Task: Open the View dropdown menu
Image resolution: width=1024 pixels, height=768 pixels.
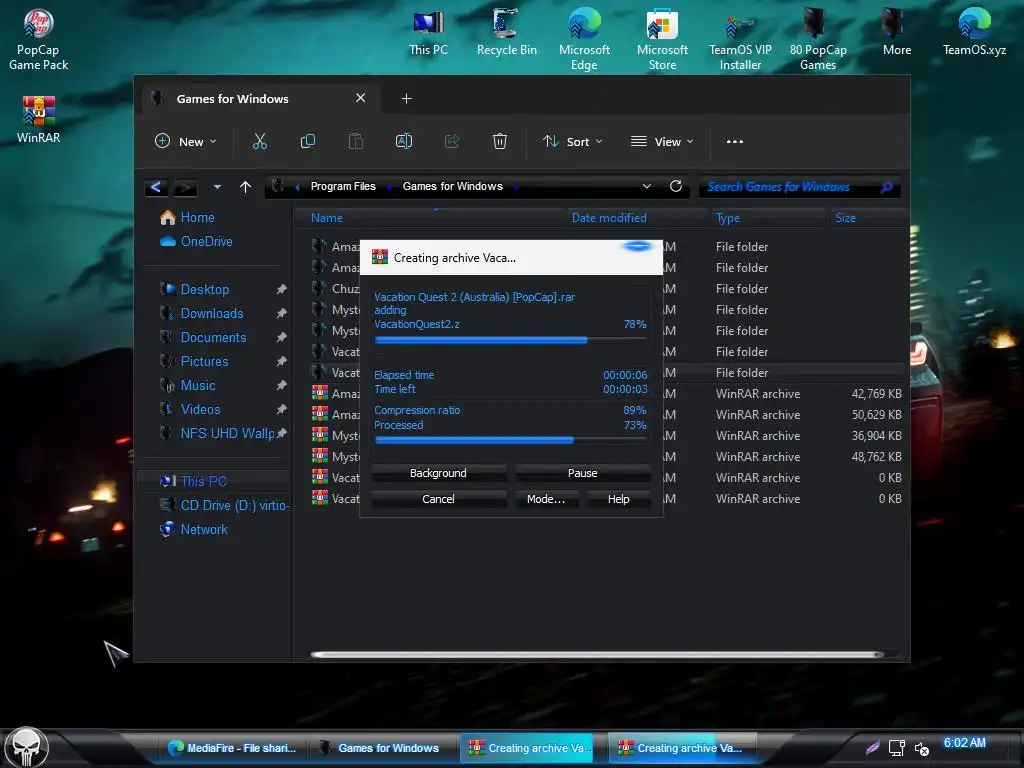Action: pyautogui.click(x=662, y=141)
